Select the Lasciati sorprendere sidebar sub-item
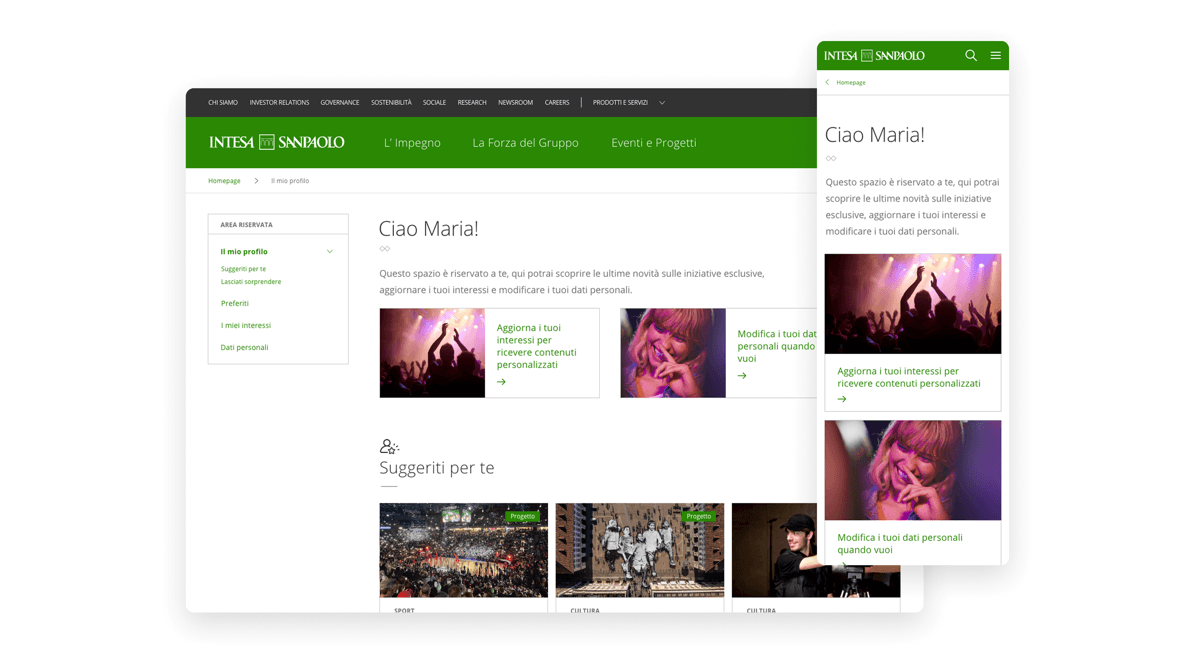The width and height of the screenshot is (1200, 656). (251, 282)
